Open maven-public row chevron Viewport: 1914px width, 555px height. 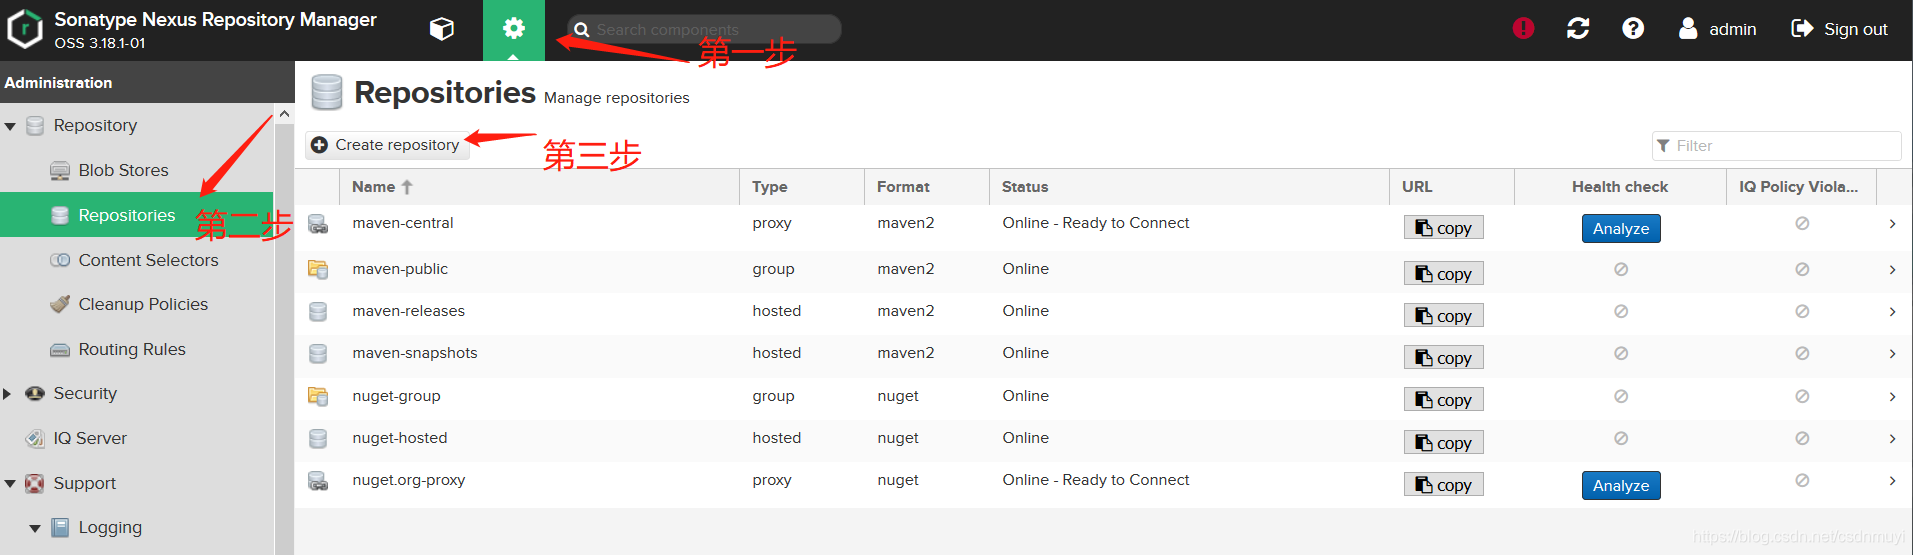click(x=1892, y=270)
